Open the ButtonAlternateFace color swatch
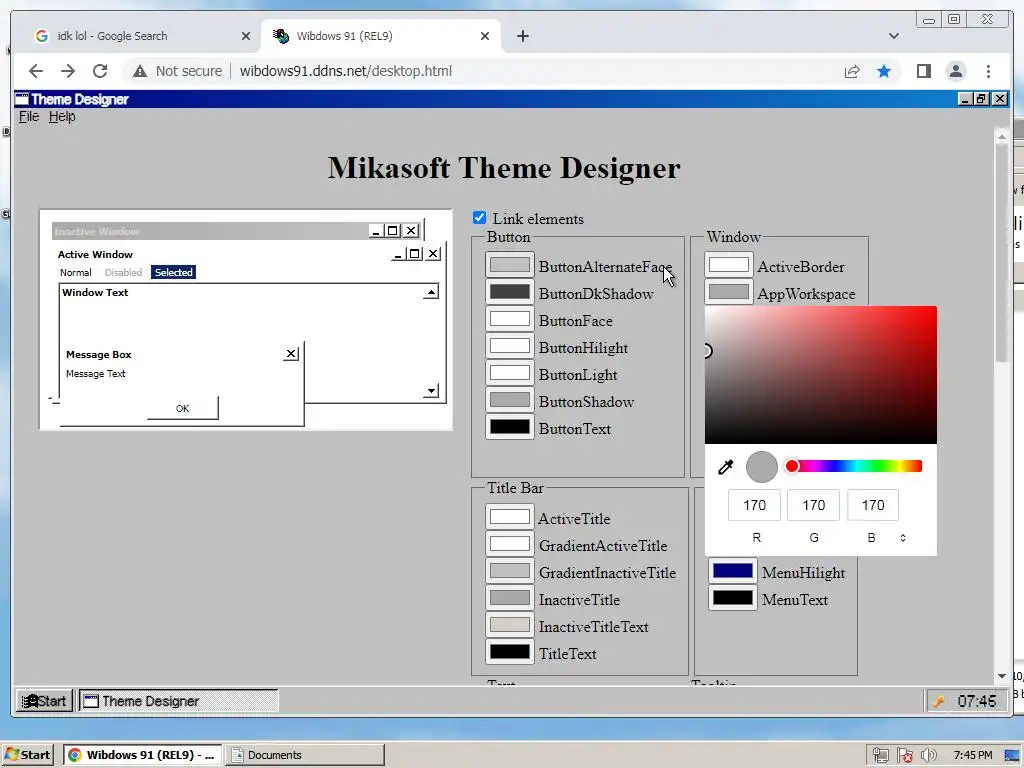 tap(509, 265)
